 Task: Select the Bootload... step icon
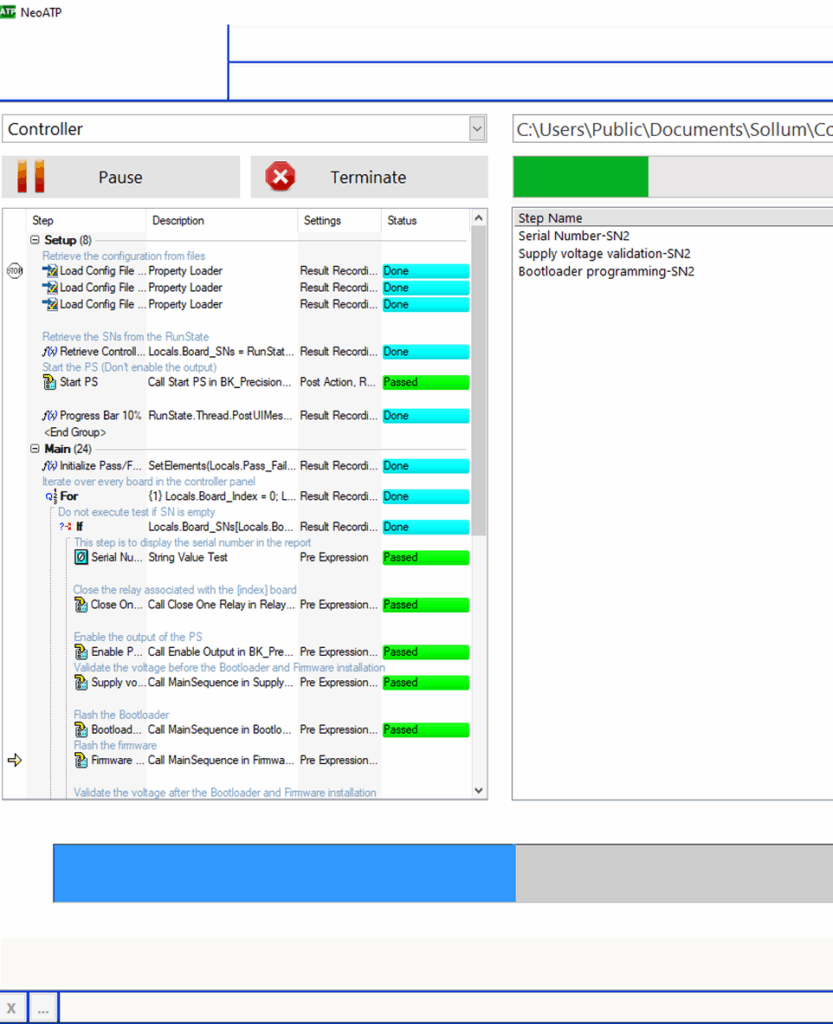pos(81,729)
